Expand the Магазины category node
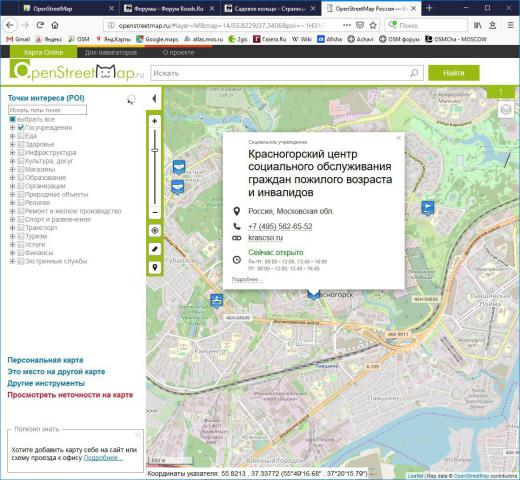 point(12,169)
